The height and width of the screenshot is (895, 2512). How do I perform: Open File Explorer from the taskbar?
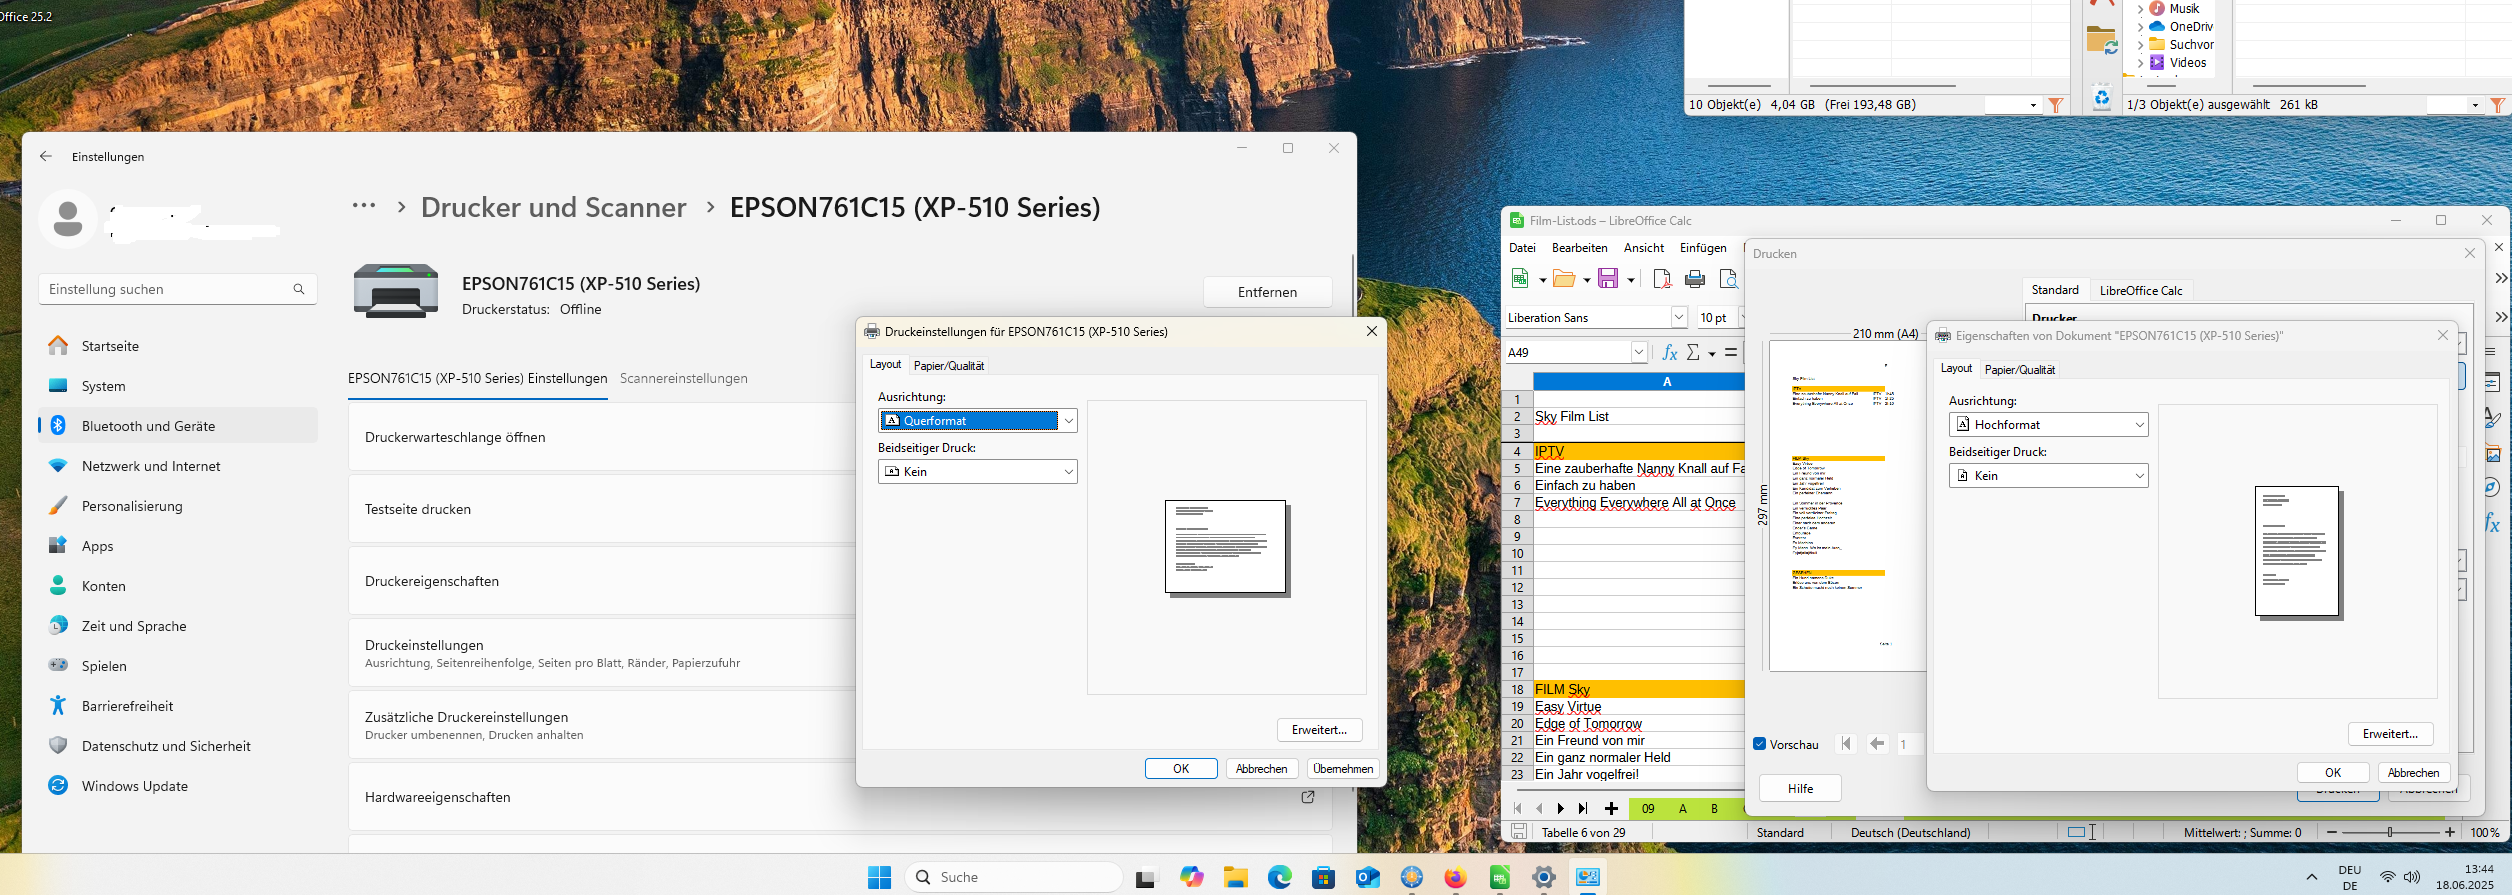tap(1236, 877)
